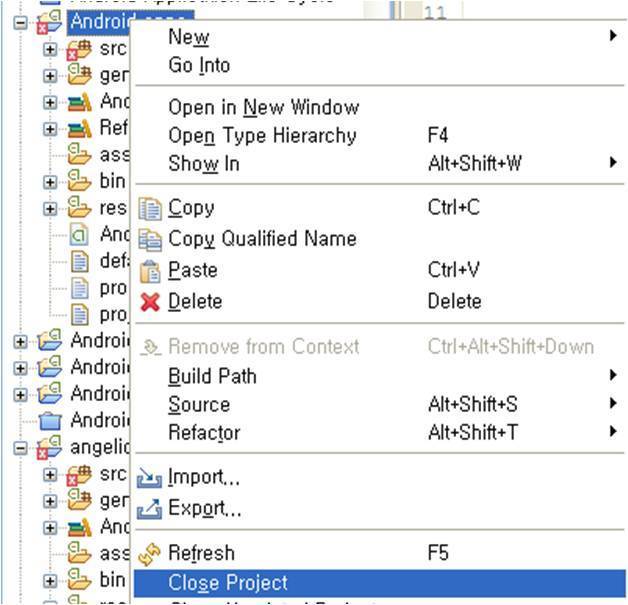Screen dimensions: 628x605
Task: Choose Go Into from context menu
Action: (379, 65)
